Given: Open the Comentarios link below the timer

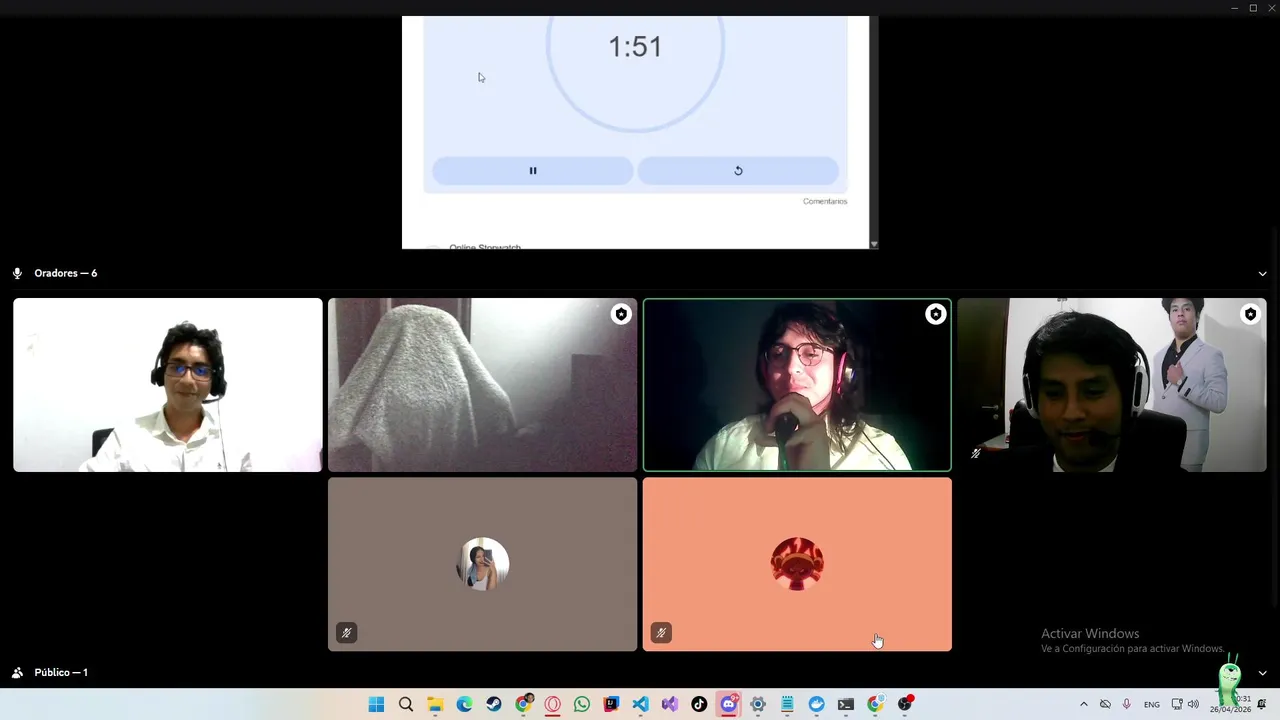Looking at the screenshot, I should (x=825, y=201).
